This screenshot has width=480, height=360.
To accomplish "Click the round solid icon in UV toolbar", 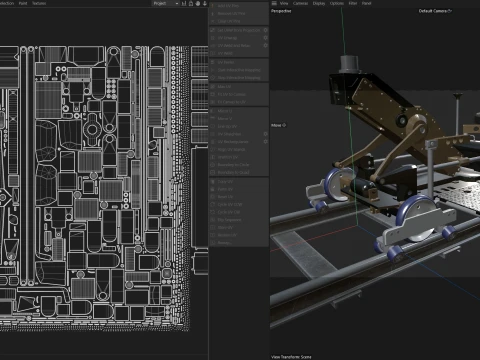I will pyautogui.click(x=198, y=3).
